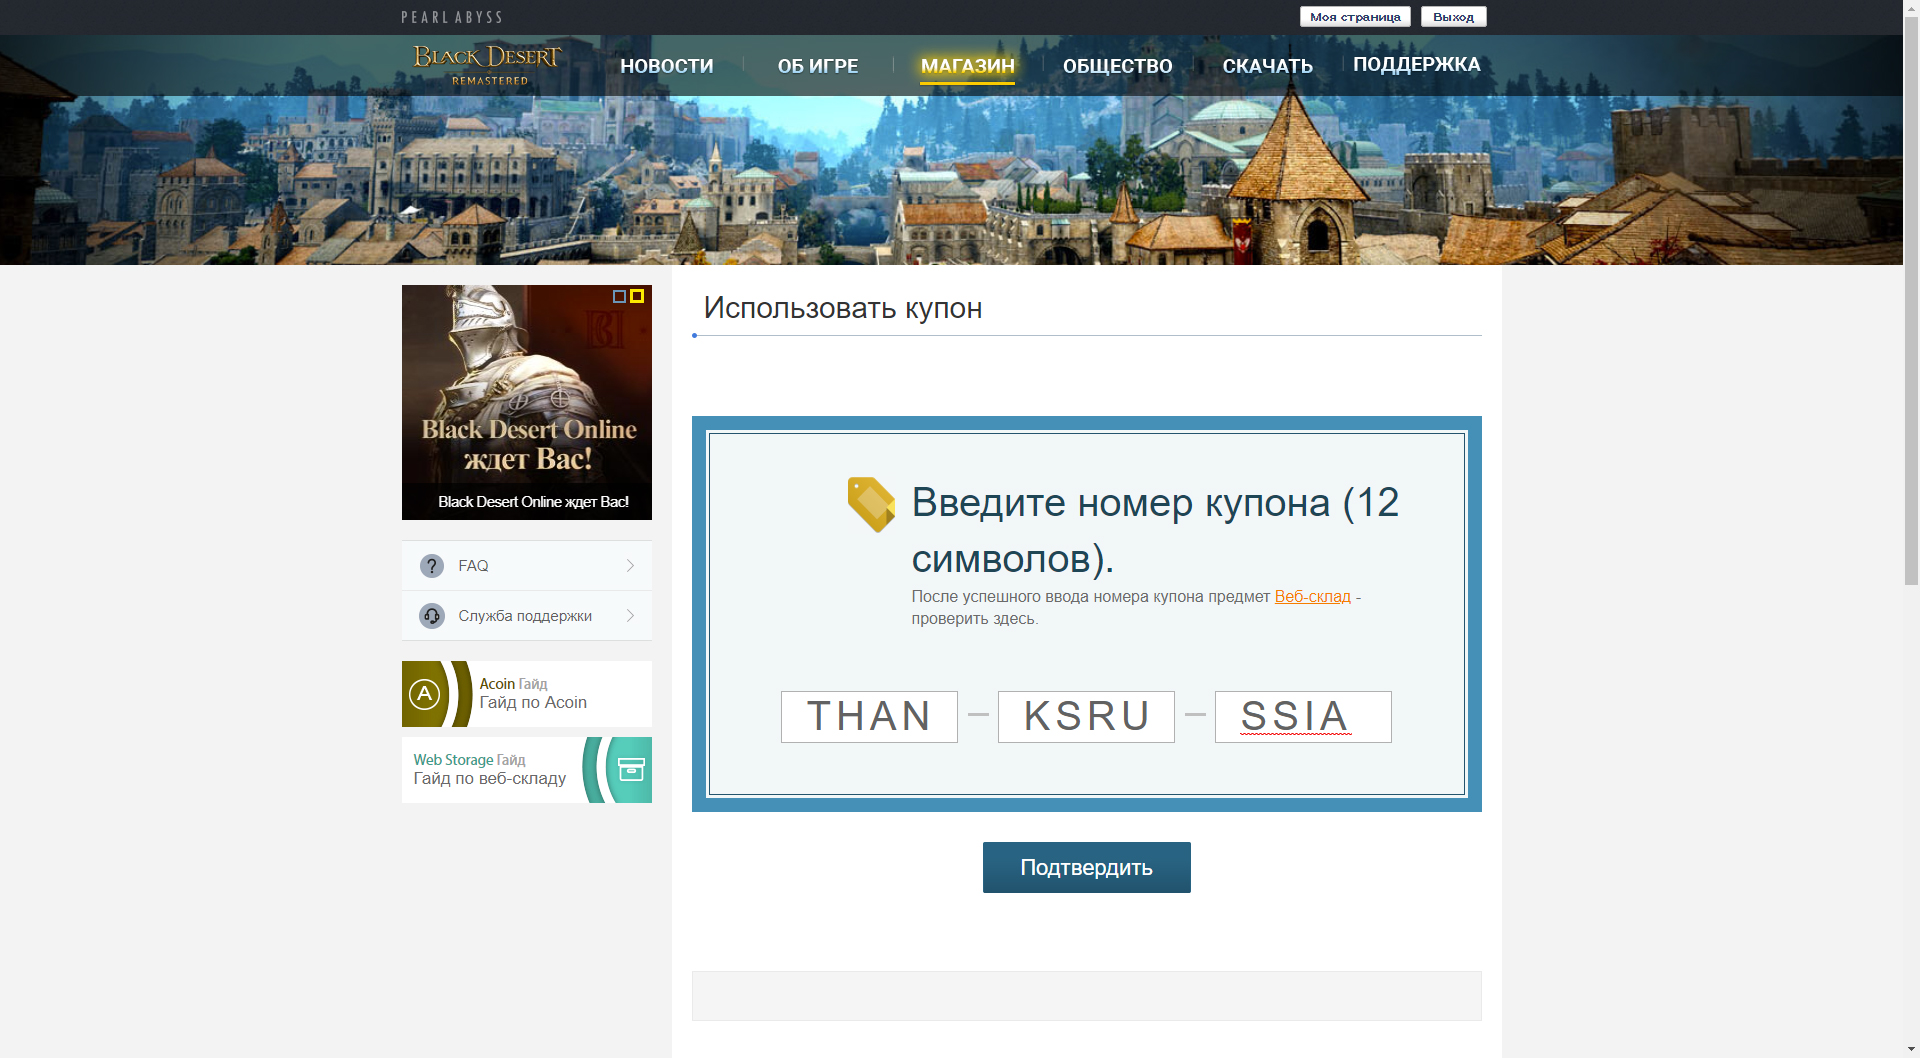Click the coupon field containing THAN

[869, 717]
